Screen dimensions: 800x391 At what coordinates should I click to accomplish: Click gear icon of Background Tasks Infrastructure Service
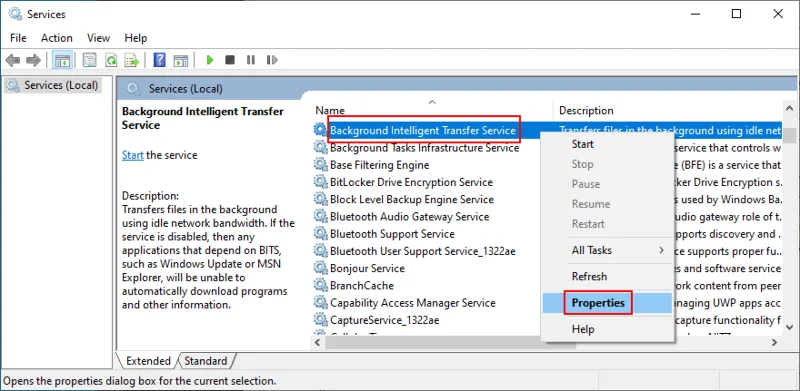click(320, 148)
